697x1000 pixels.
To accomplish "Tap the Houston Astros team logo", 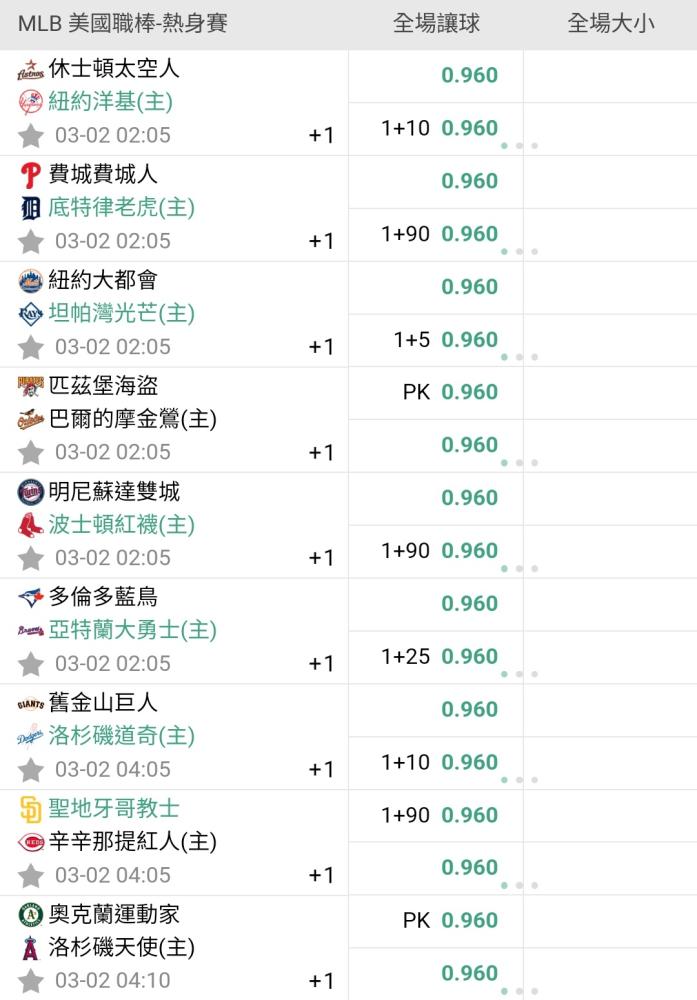I will pyautogui.click(x=30, y=69).
